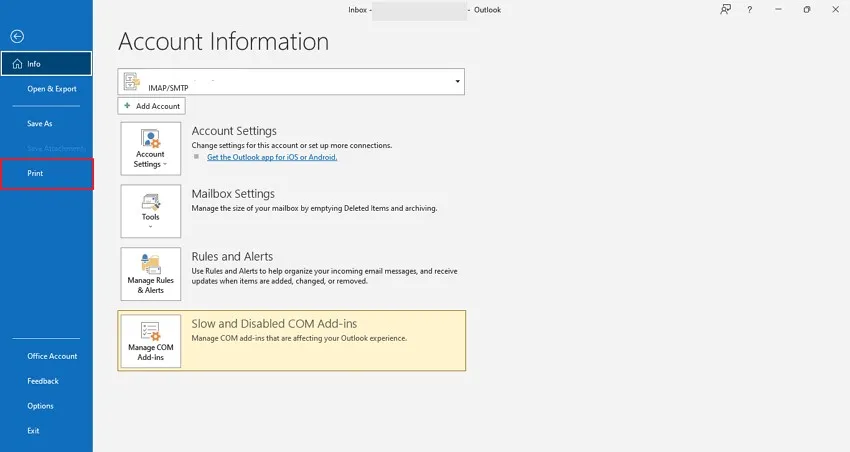Click Feedback in the sidebar
850x452 pixels.
43,381
